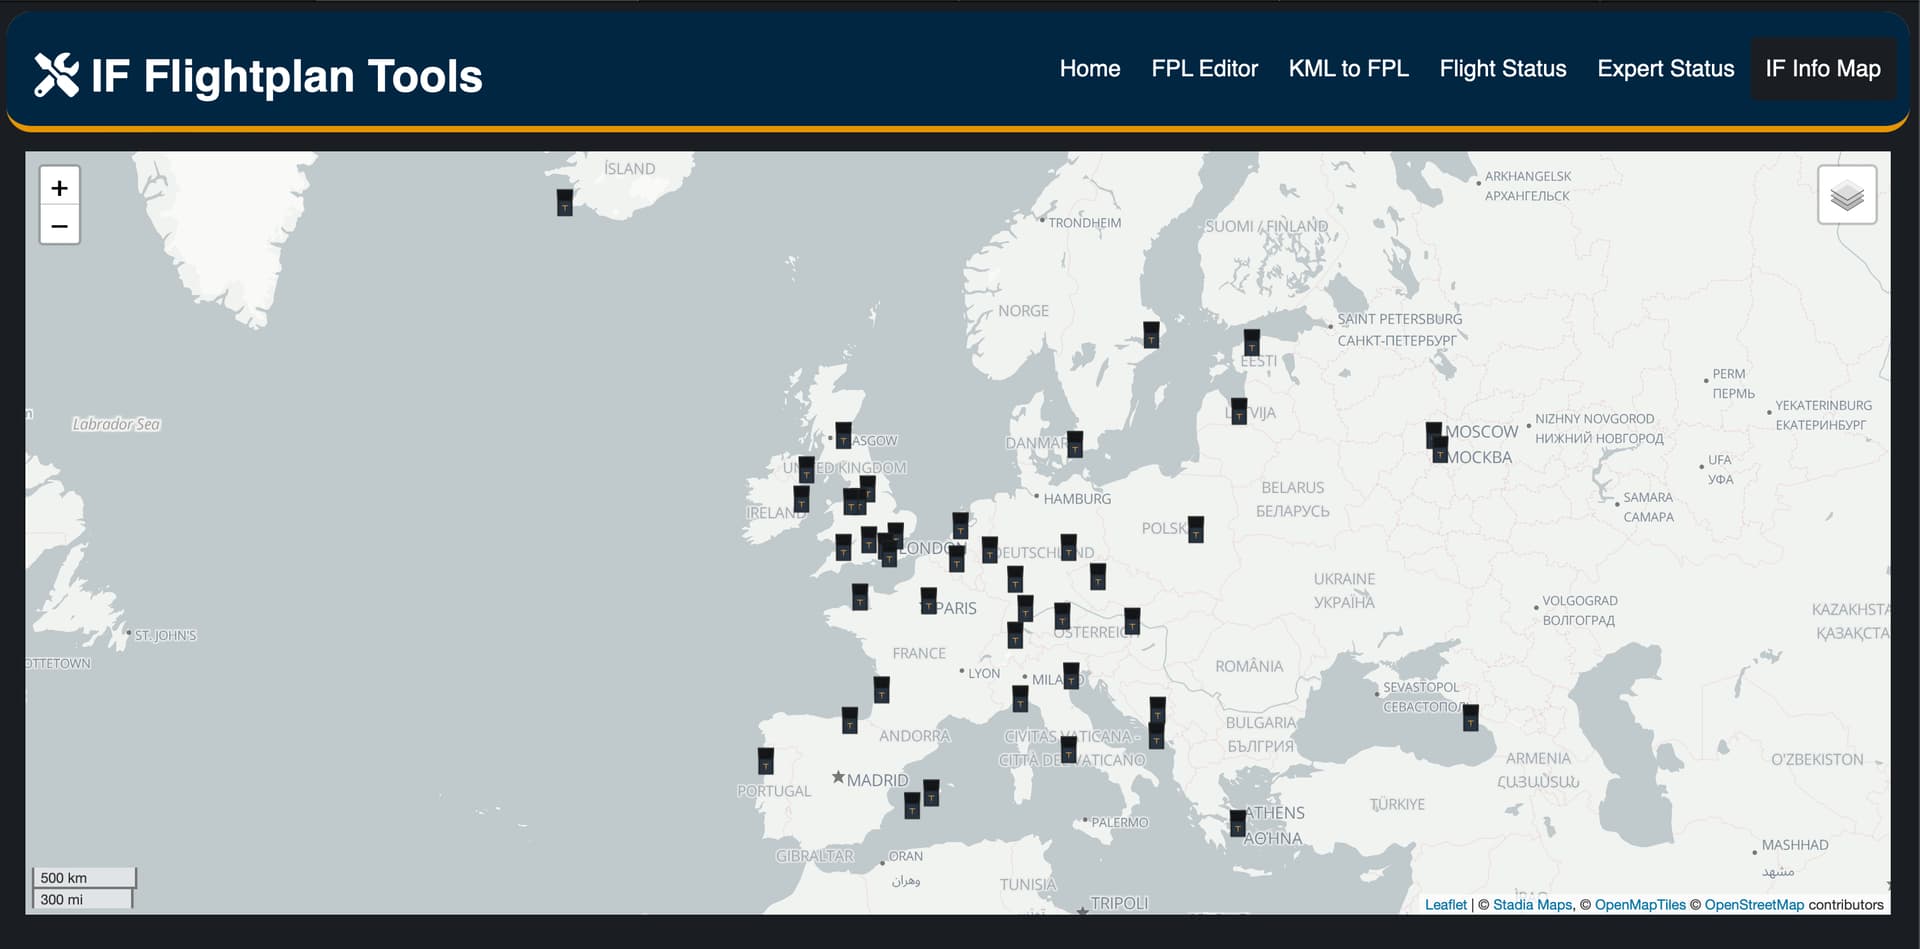
Task: Select the marker in the Czech Republic
Action: pyautogui.click(x=1098, y=577)
